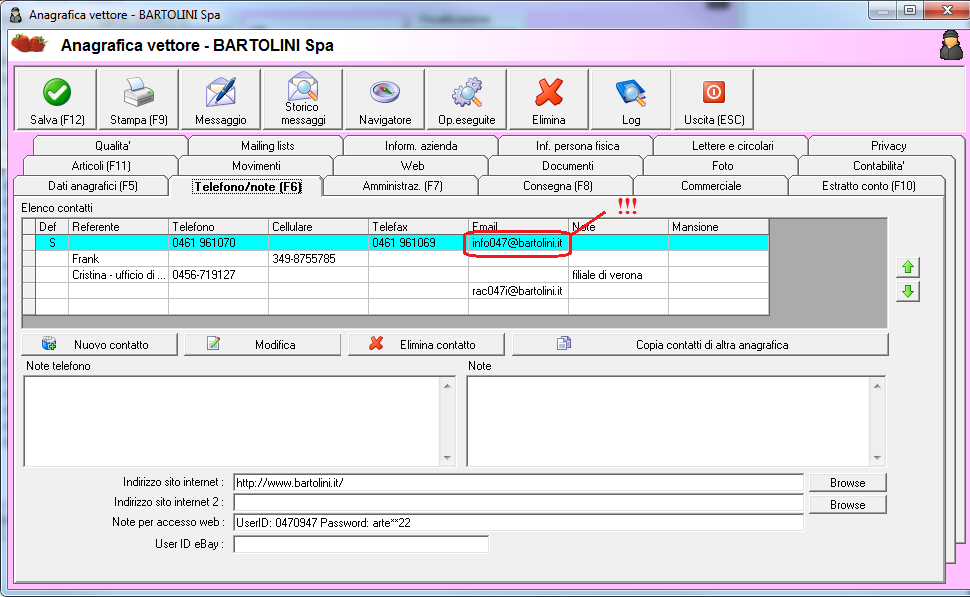The image size is (970, 597).
Task: Move contact up with green up arrow
Action: (908, 267)
